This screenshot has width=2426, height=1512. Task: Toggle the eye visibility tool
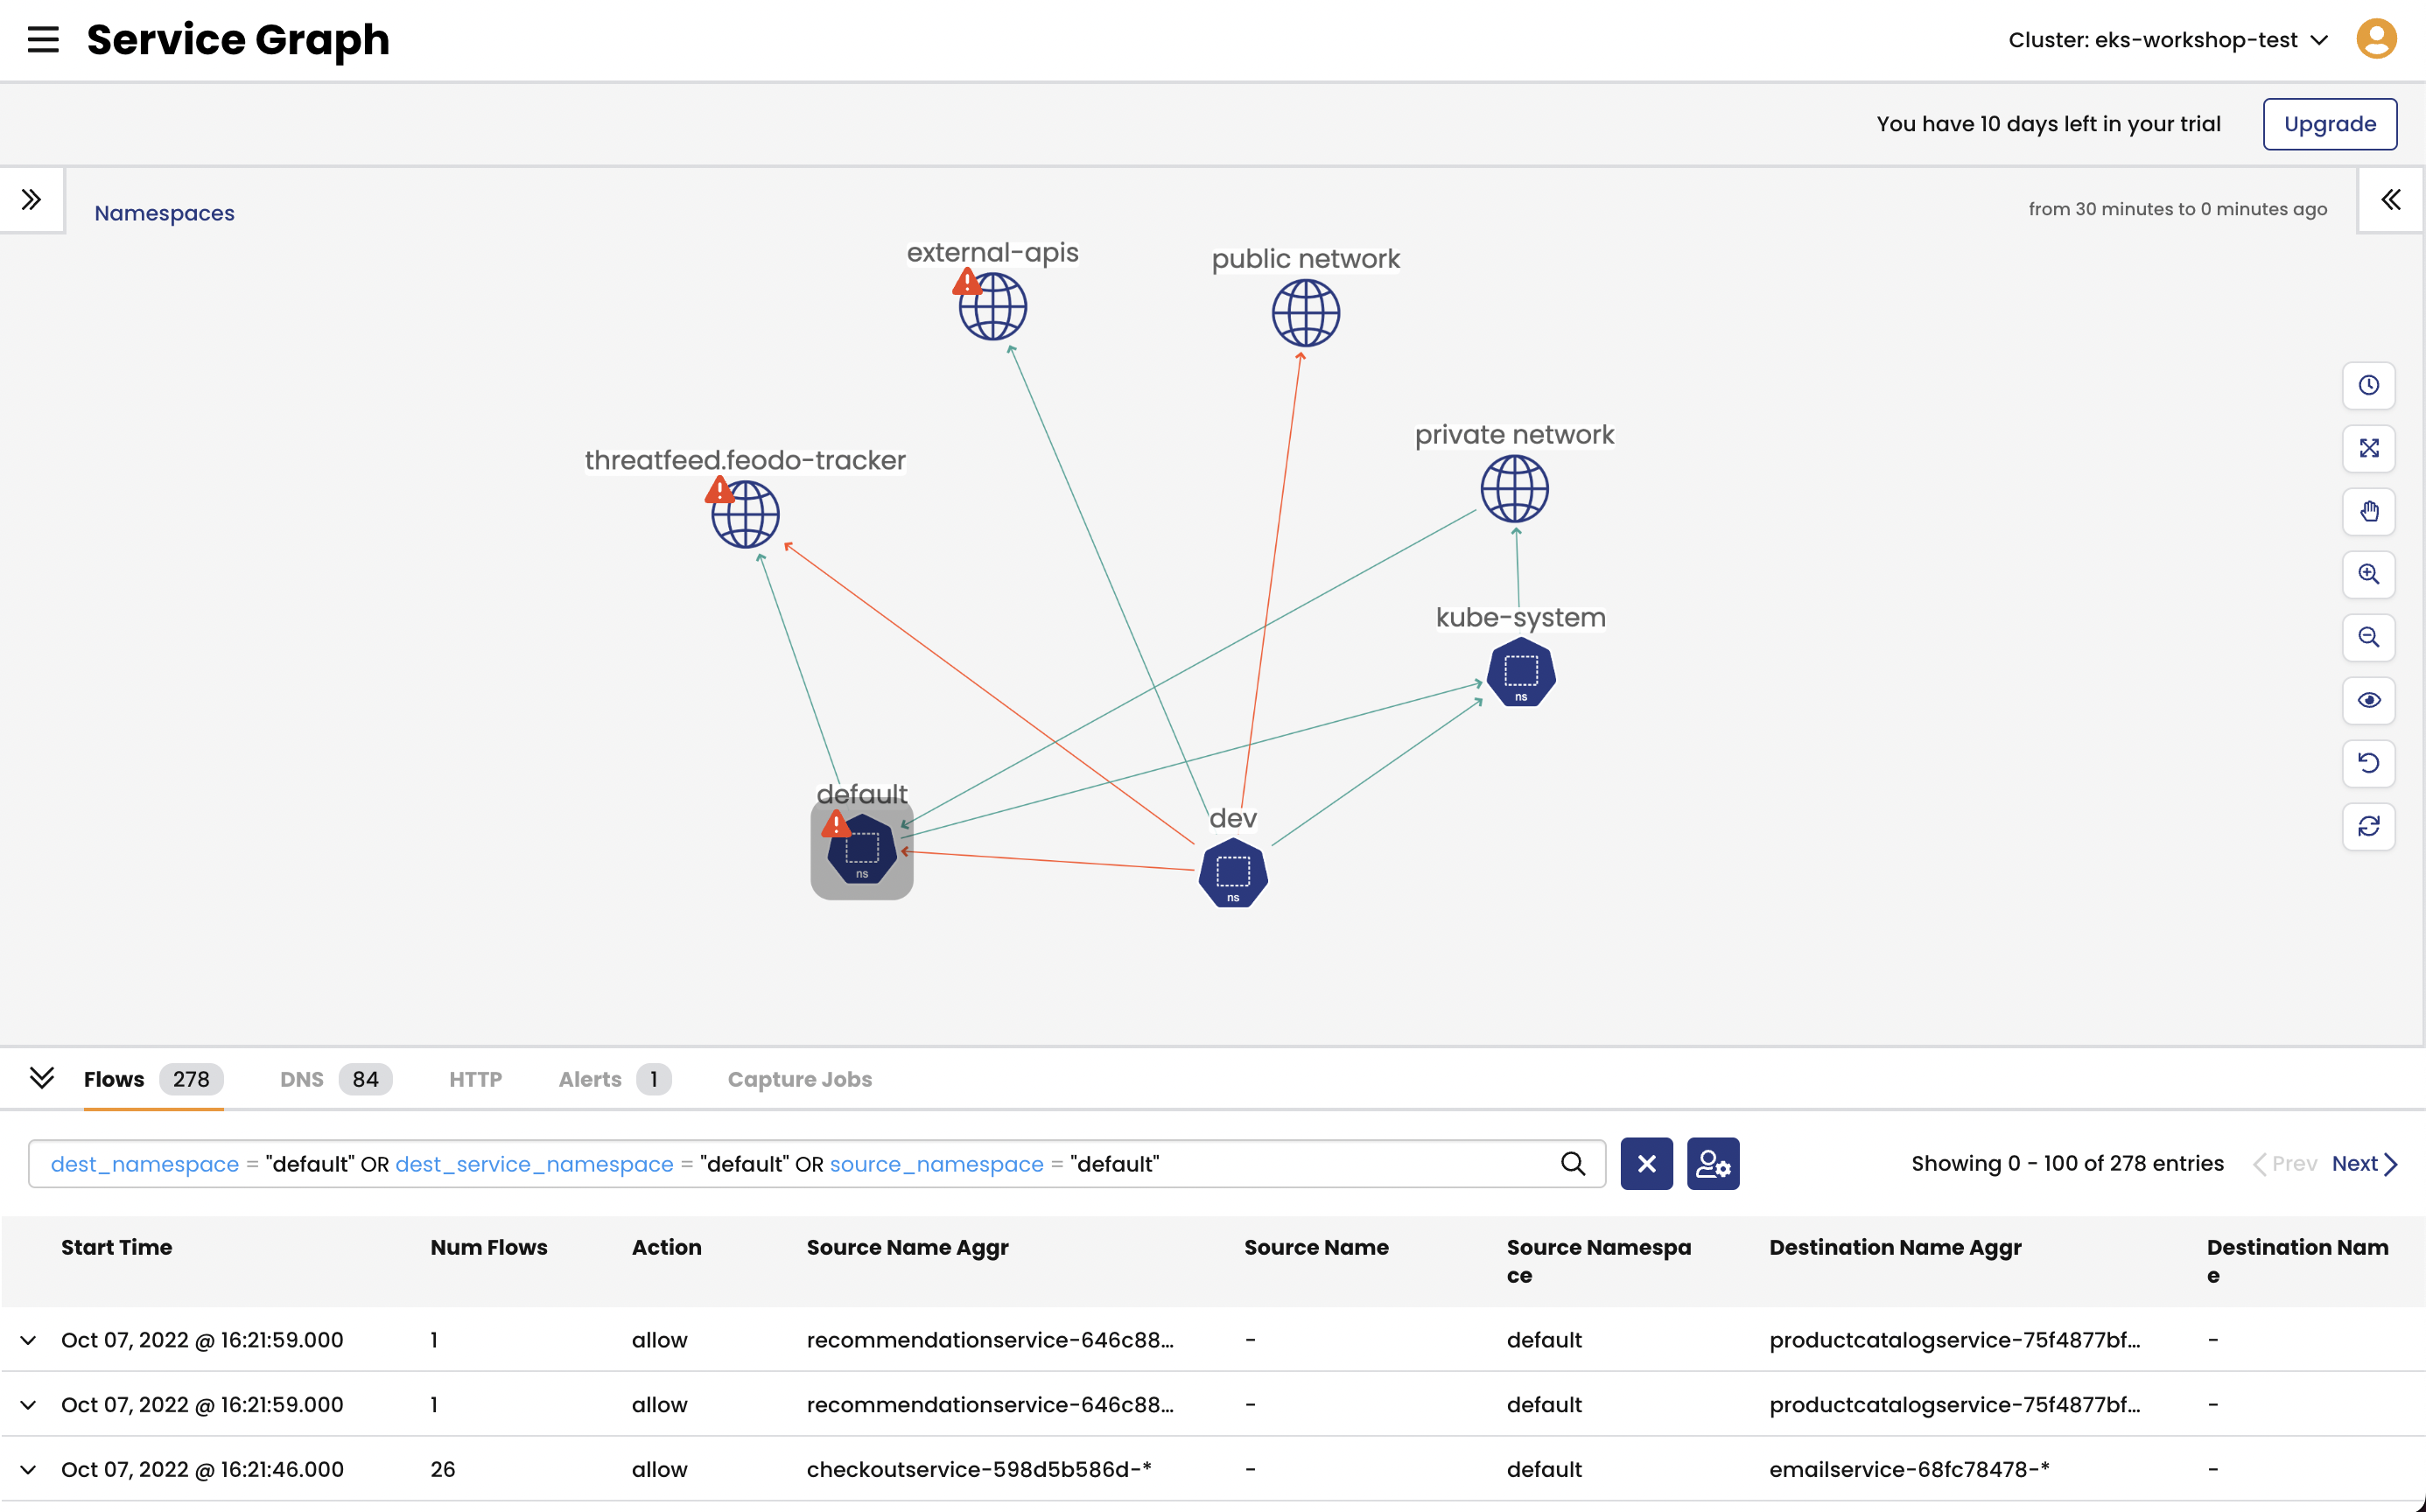click(2368, 700)
